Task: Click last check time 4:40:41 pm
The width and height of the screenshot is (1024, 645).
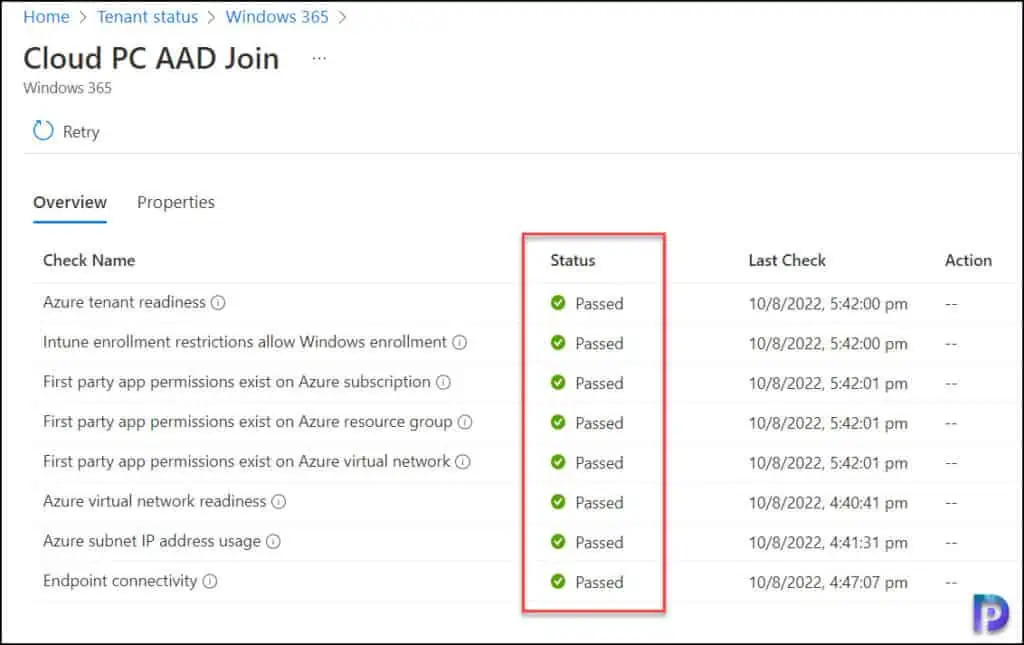Action: click(827, 503)
